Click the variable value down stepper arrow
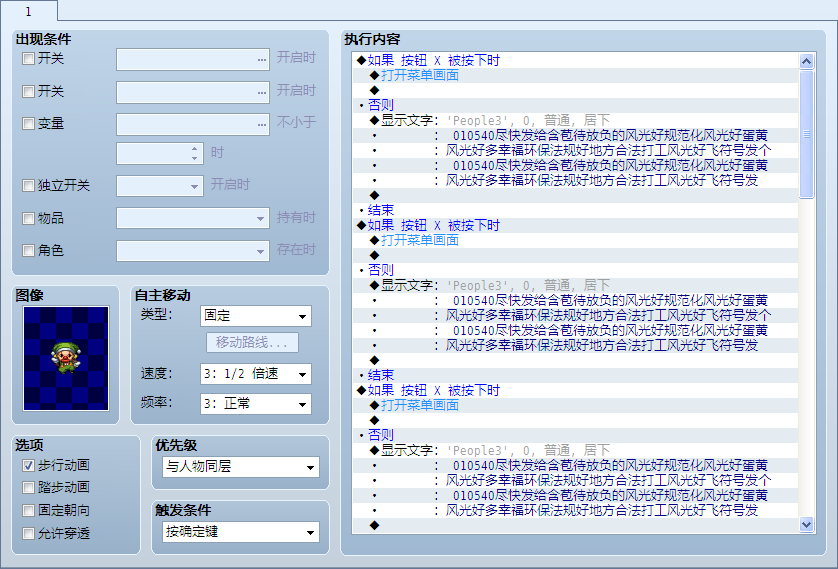 tap(195, 158)
